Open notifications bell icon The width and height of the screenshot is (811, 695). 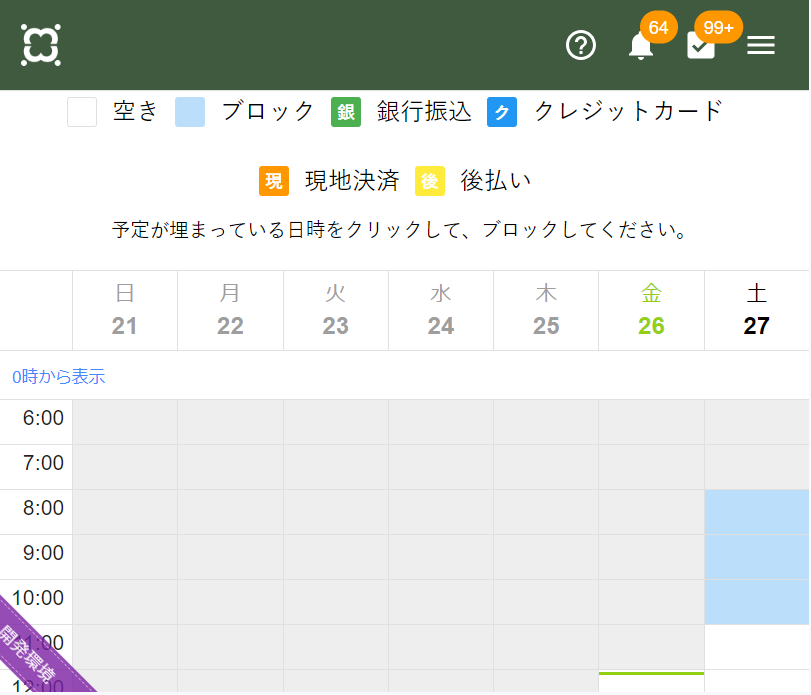(x=641, y=46)
